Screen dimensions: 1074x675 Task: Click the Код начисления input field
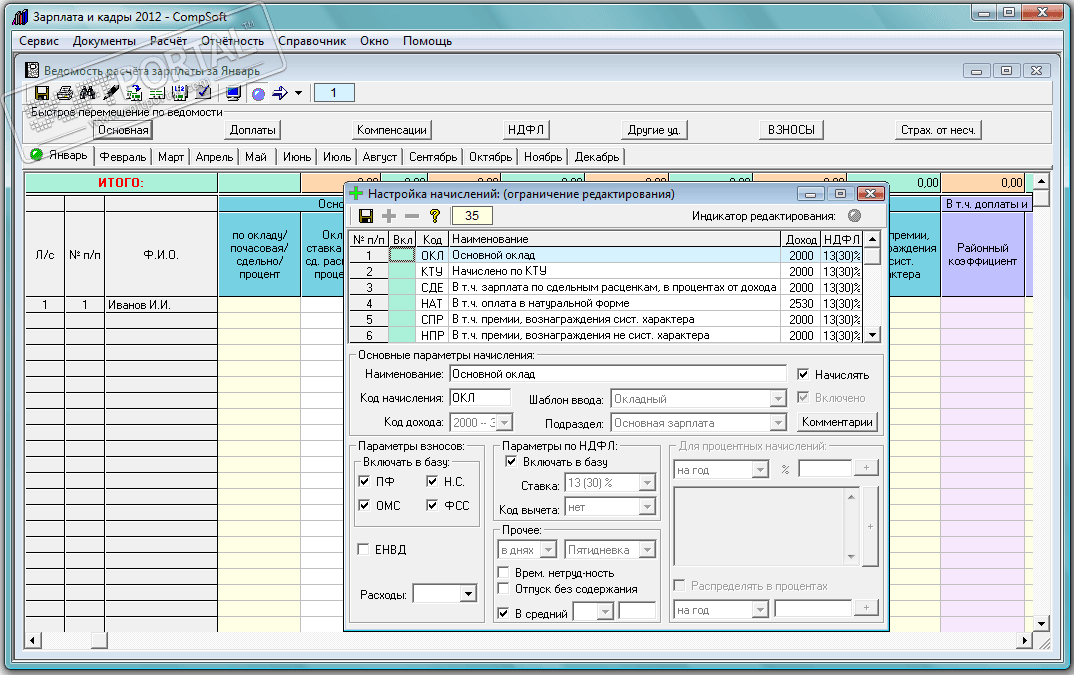coord(480,398)
